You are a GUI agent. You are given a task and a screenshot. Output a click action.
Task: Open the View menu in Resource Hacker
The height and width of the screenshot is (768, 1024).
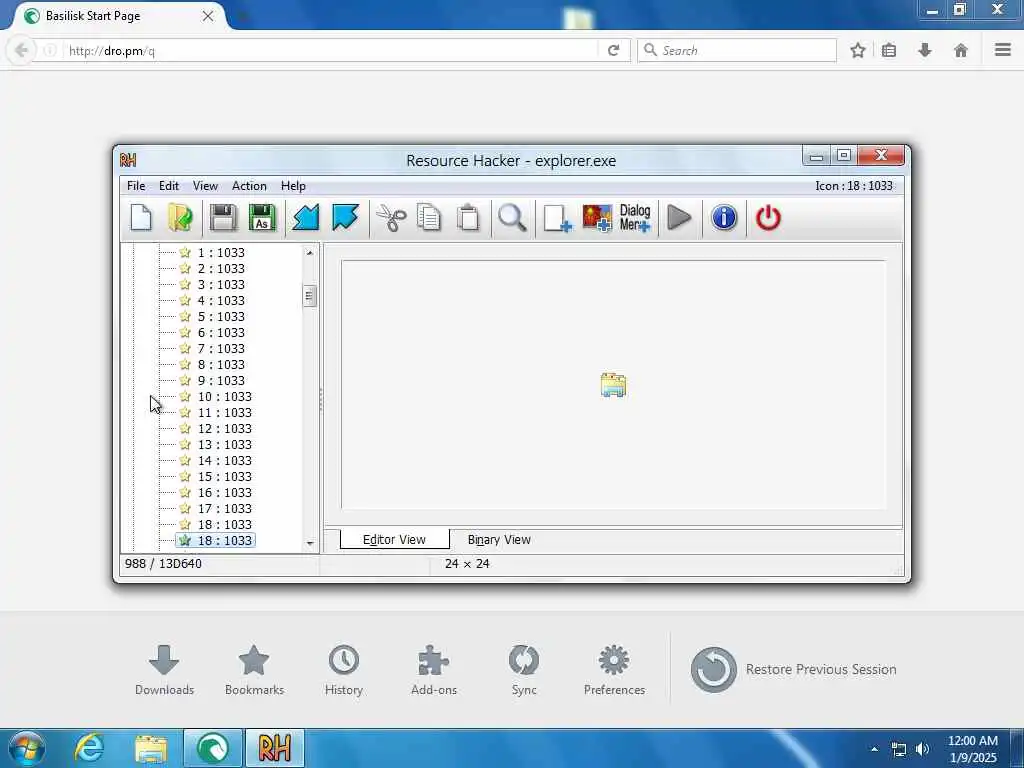pyautogui.click(x=205, y=186)
